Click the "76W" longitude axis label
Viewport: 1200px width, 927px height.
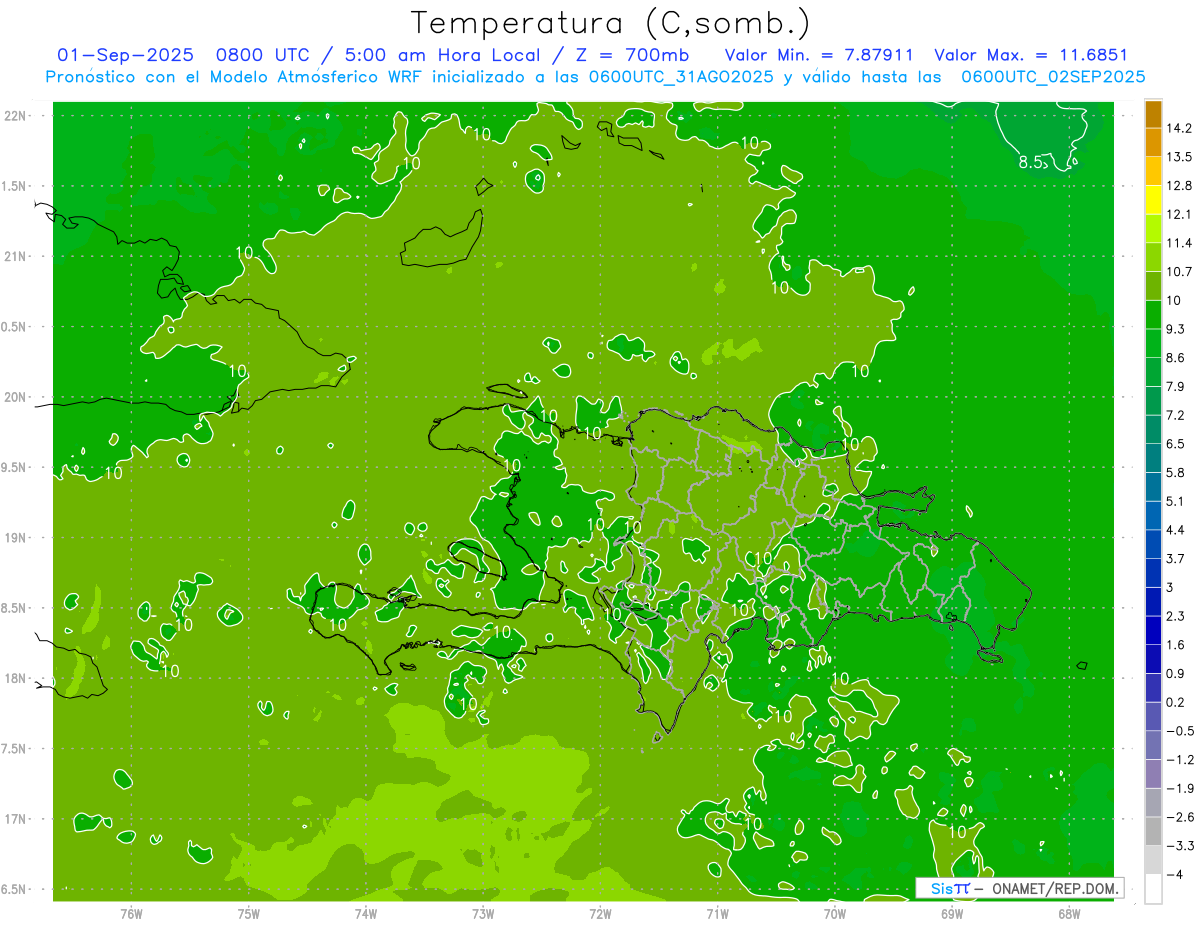[x=131, y=912]
